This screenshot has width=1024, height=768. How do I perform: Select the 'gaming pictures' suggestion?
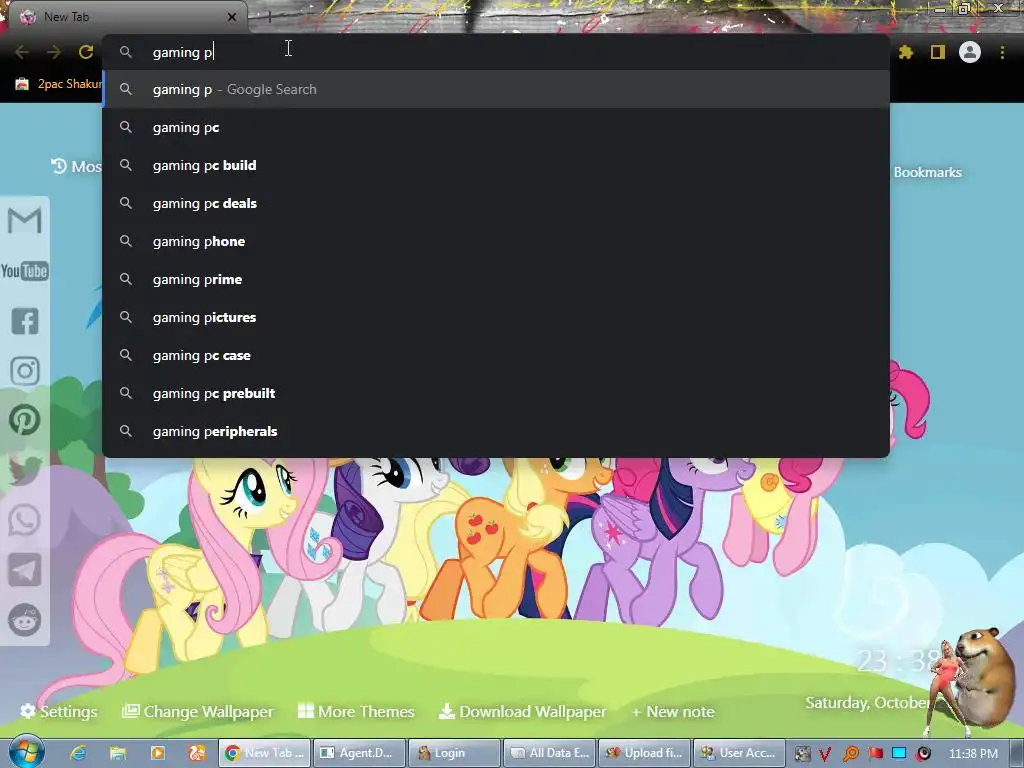pyautogui.click(x=496, y=317)
